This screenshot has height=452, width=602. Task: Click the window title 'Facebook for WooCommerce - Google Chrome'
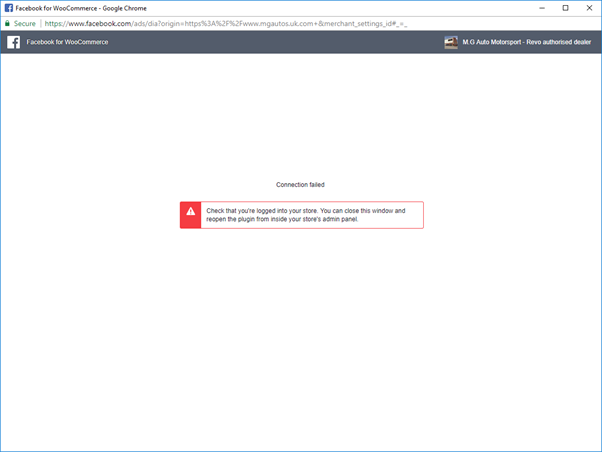81,8
